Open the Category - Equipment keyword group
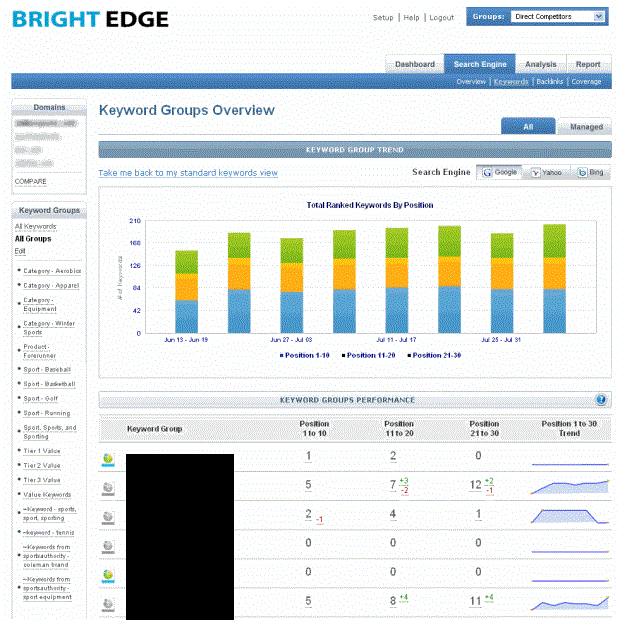Viewport: 620px width, 620px height. [40, 304]
